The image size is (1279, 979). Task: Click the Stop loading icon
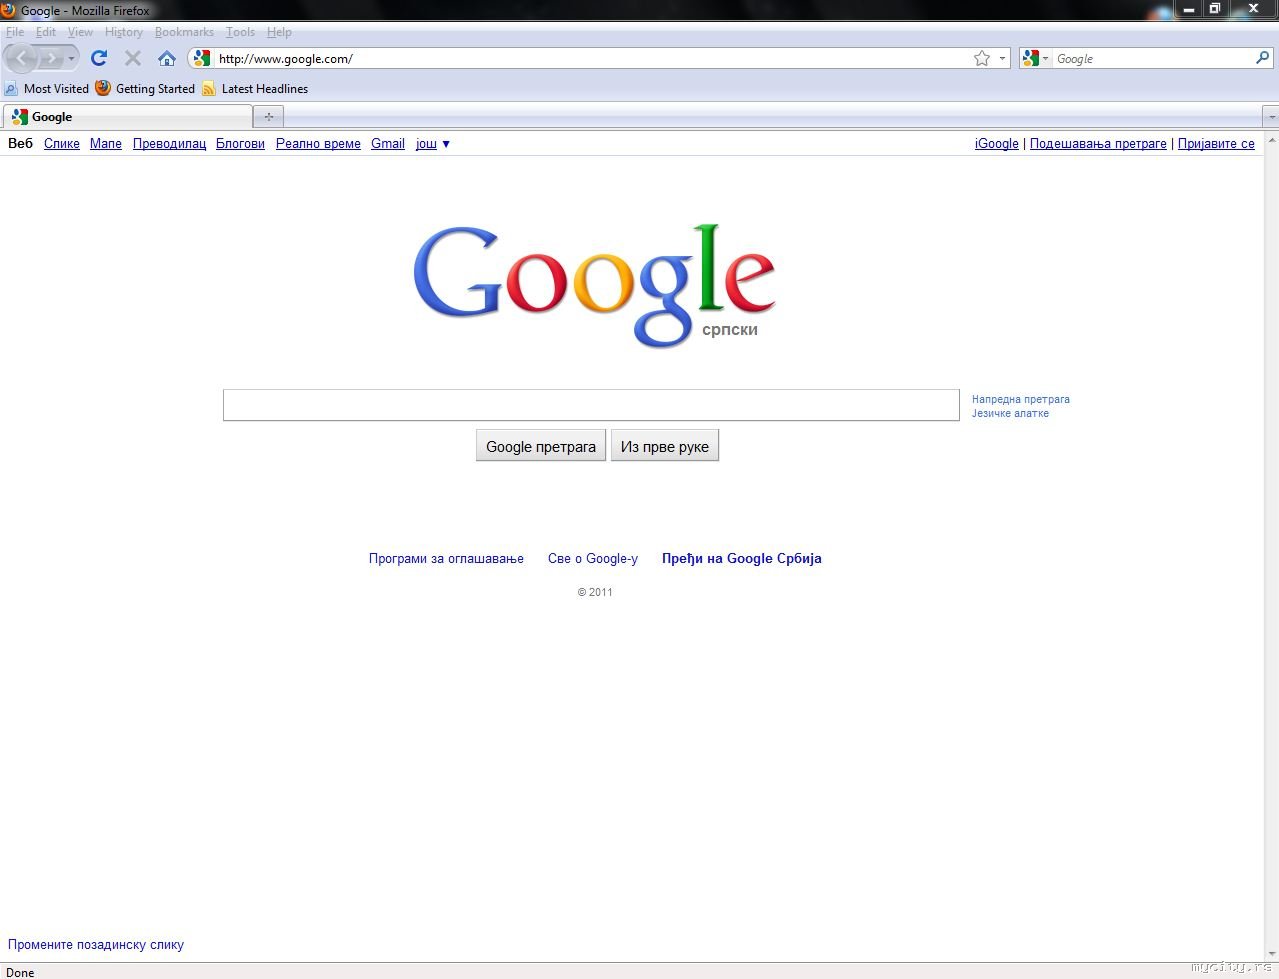pos(132,58)
